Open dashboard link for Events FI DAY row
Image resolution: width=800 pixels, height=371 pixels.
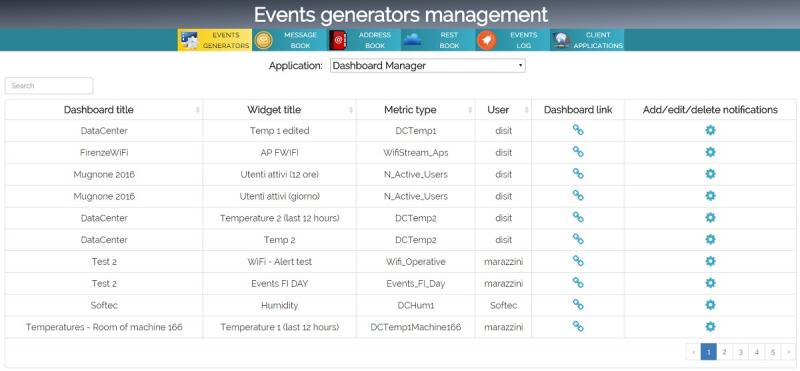578,283
